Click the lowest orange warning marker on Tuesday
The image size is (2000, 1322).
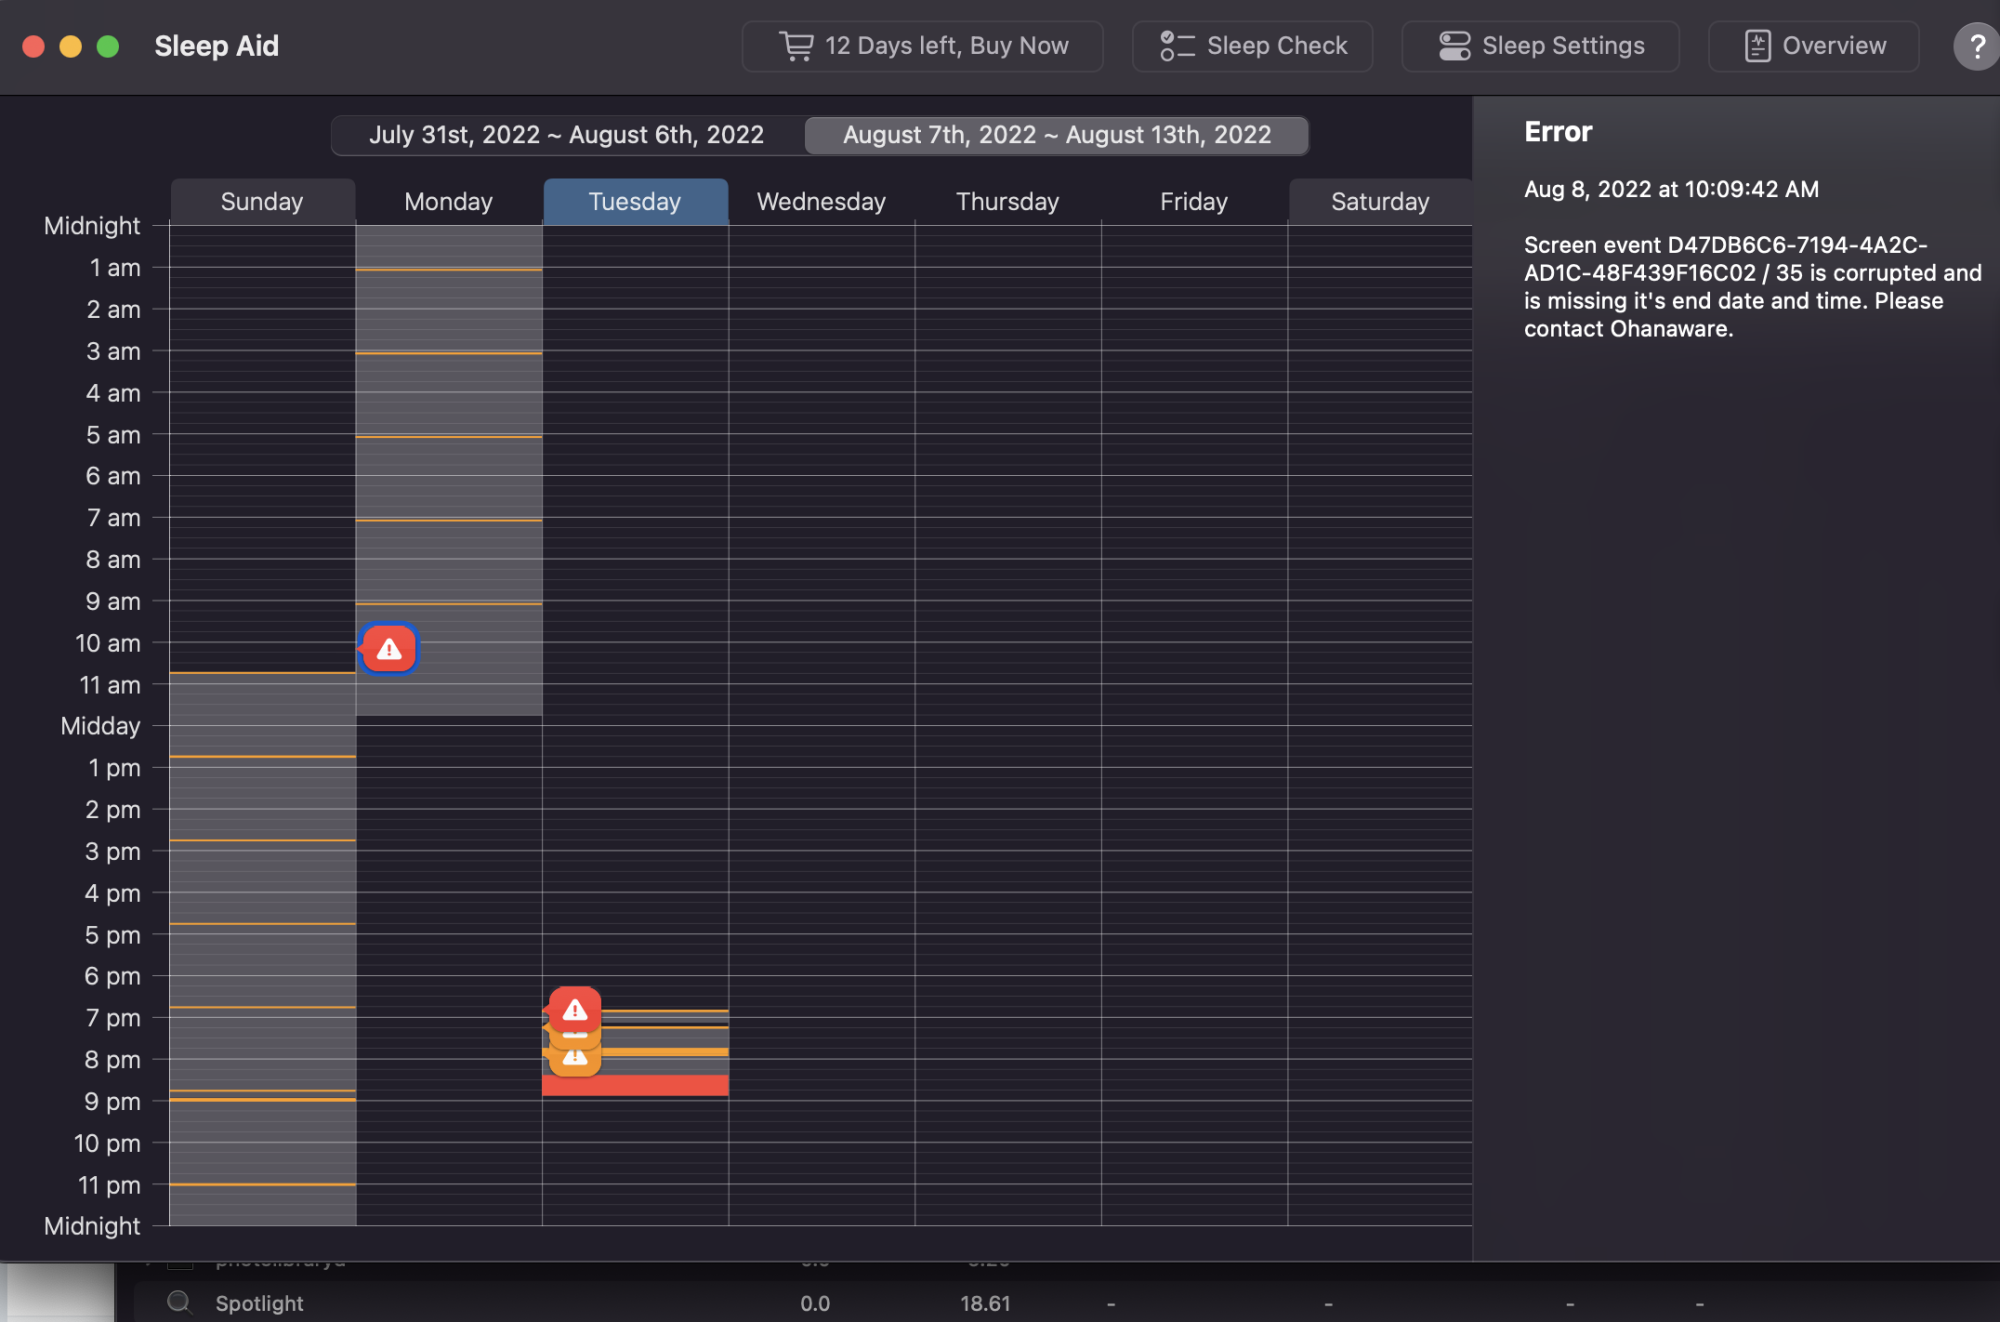point(575,1061)
